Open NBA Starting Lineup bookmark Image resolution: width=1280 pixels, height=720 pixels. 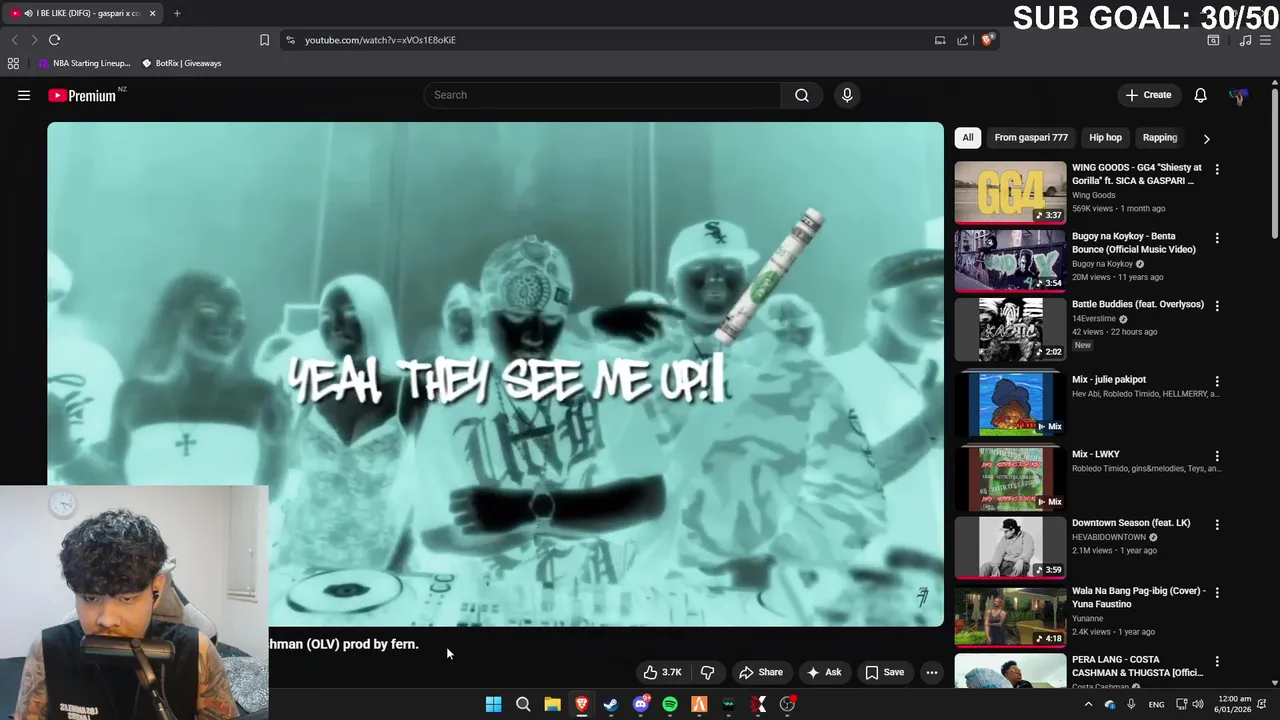[84, 63]
